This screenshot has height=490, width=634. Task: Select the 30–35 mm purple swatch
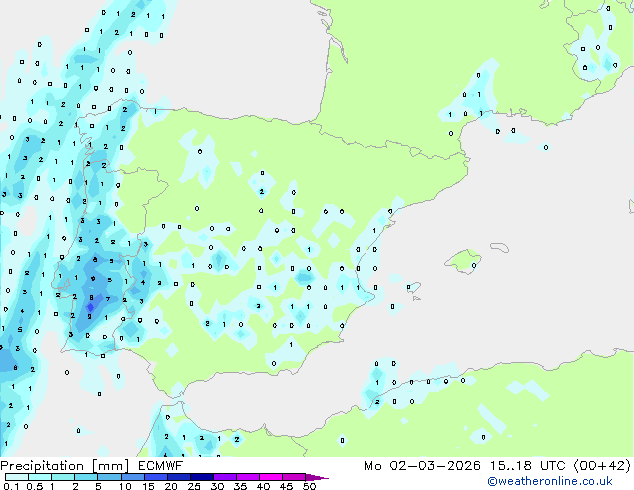[224, 477]
